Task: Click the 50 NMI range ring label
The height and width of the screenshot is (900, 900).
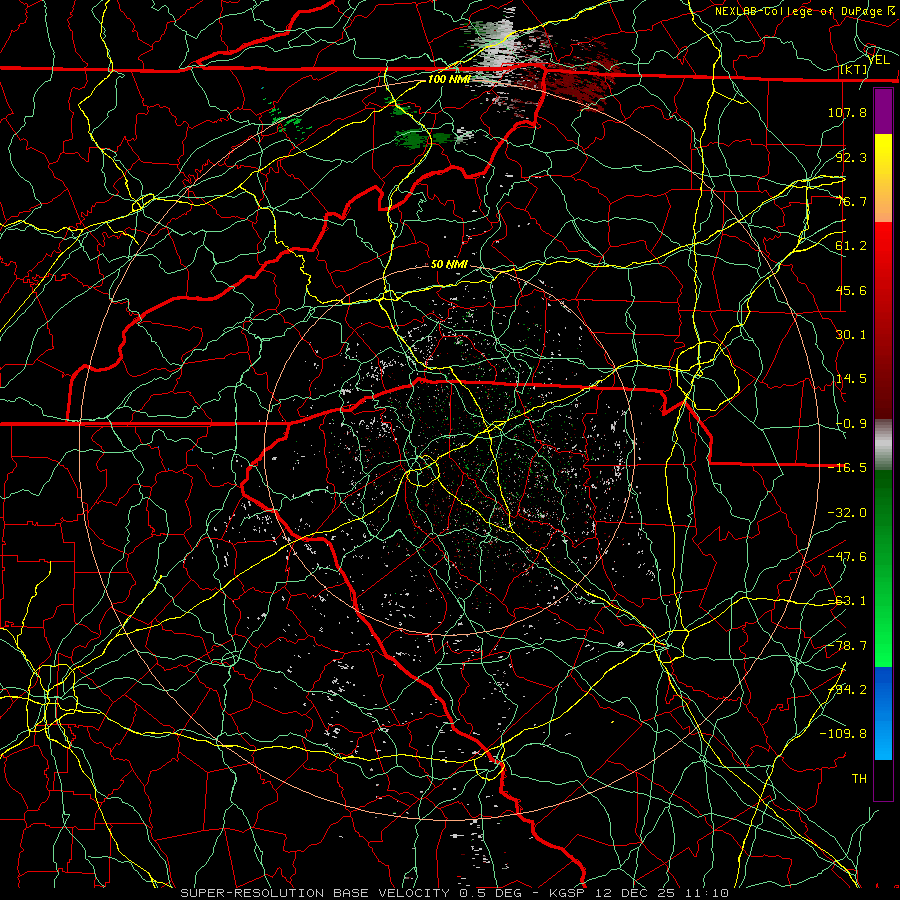Action: point(449,264)
